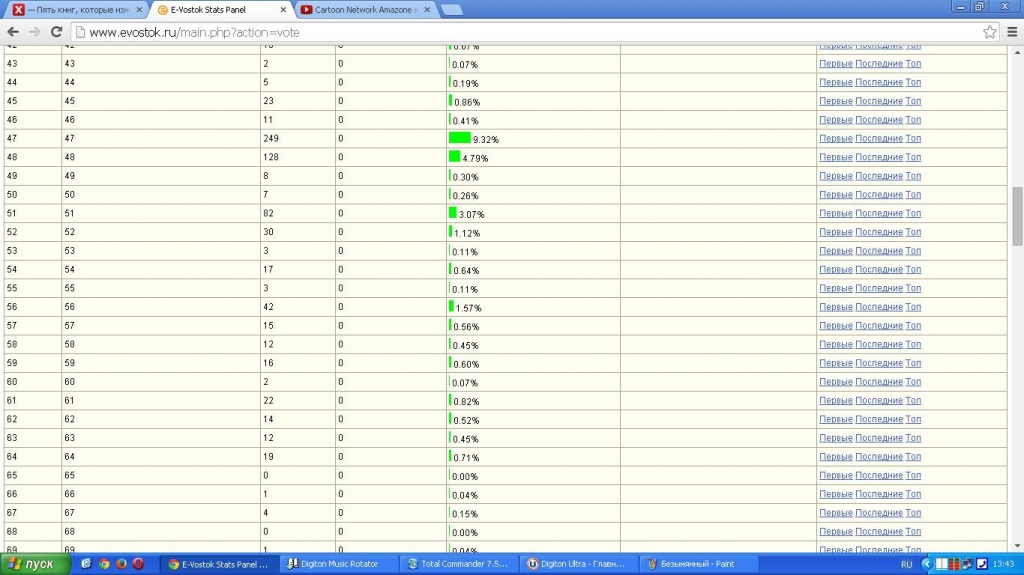Launch Chrome from the quick launch bar
The image size is (1024, 575).
pyautogui.click(x=104, y=564)
